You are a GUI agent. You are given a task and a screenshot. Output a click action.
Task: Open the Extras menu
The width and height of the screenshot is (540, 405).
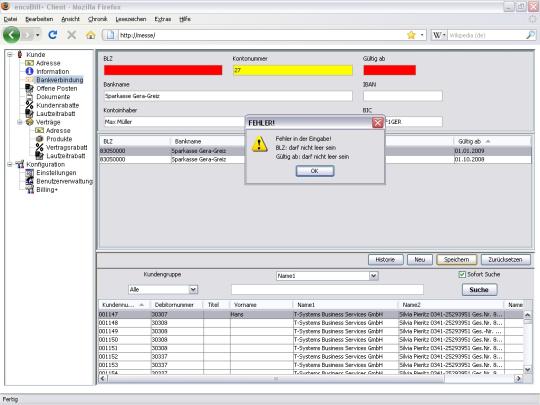(x=163, y=19)
